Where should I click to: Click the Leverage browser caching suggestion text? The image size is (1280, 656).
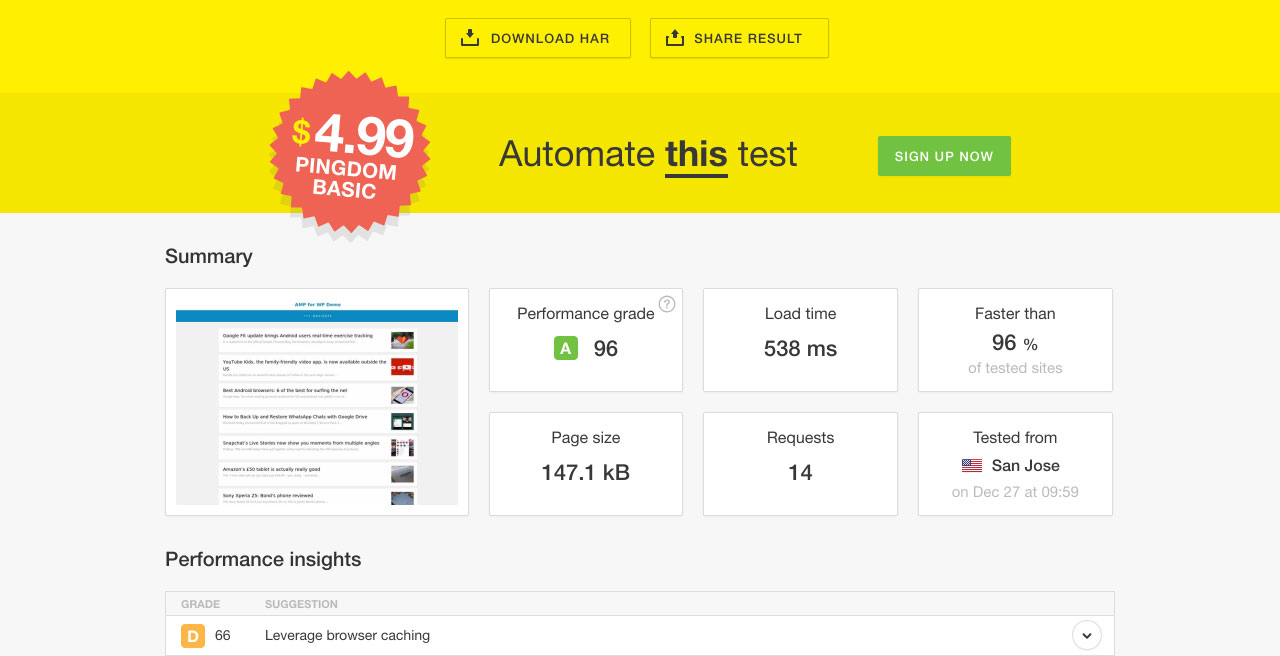coord(347,635)
